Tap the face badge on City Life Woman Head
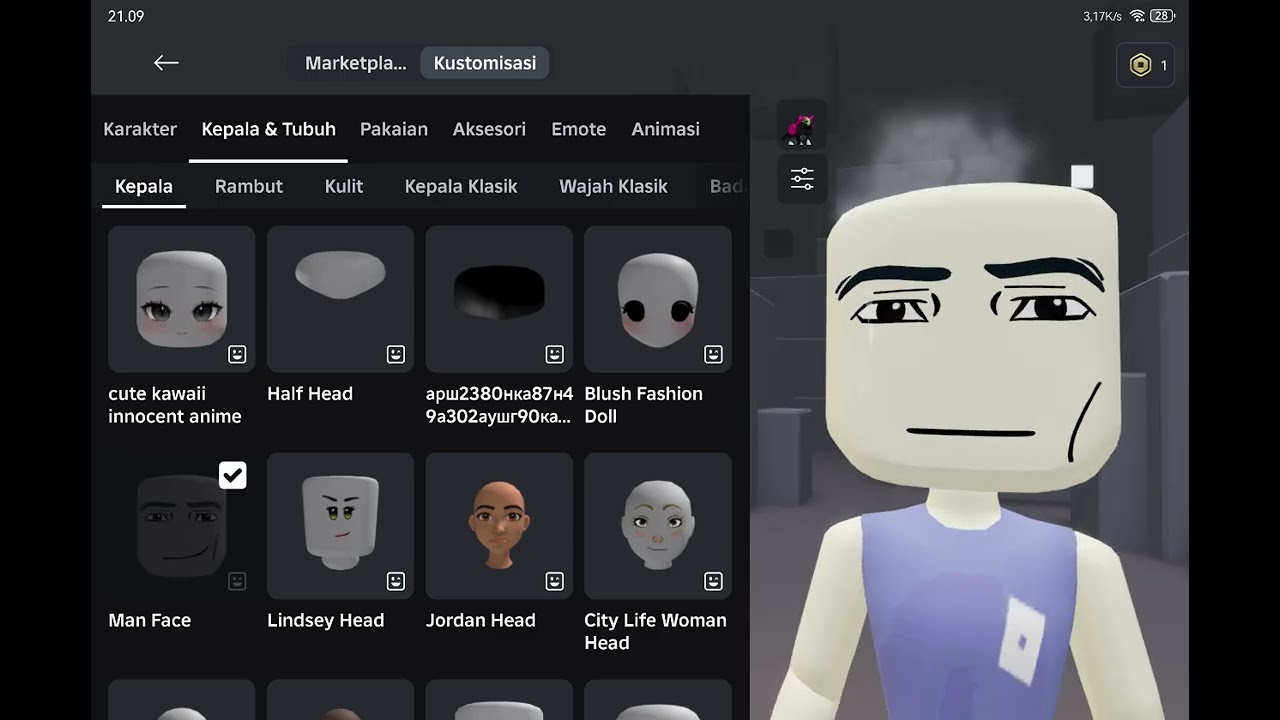Viewport: 1280px width, 720px height. click(x=713, y=581)
